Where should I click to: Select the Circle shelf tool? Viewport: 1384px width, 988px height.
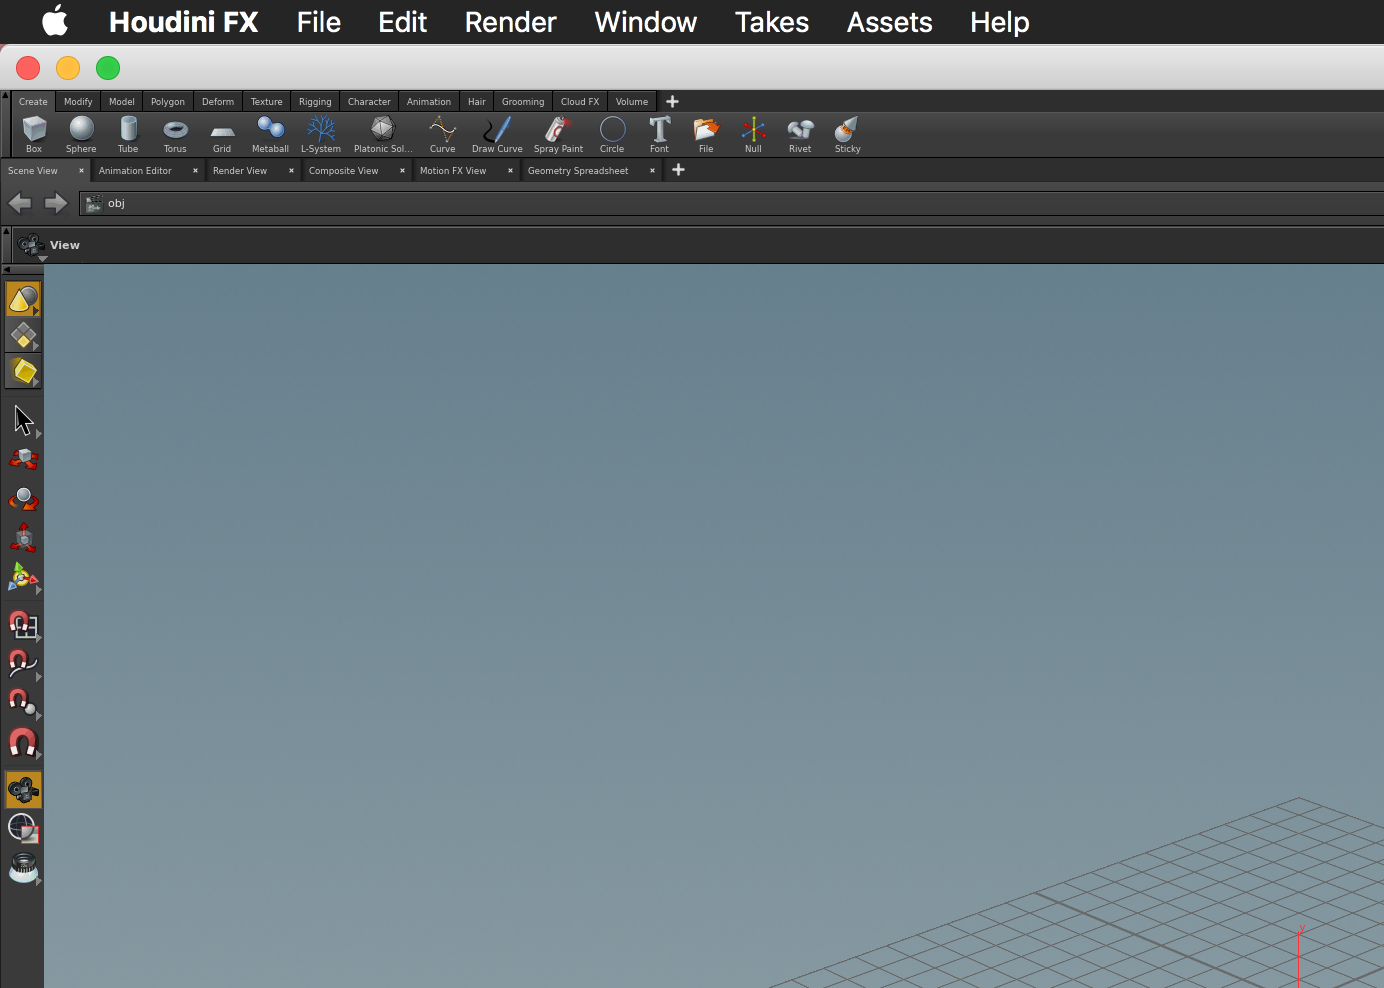coord(612,134)
